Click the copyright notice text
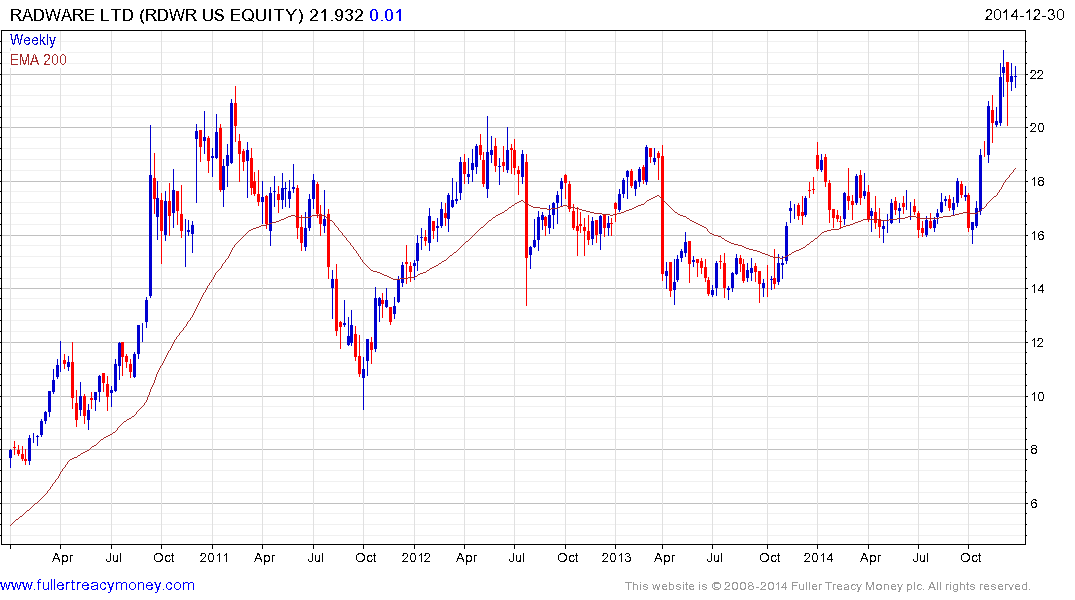1075x600 pixels. pyautogui.click(x=828, y=586)
